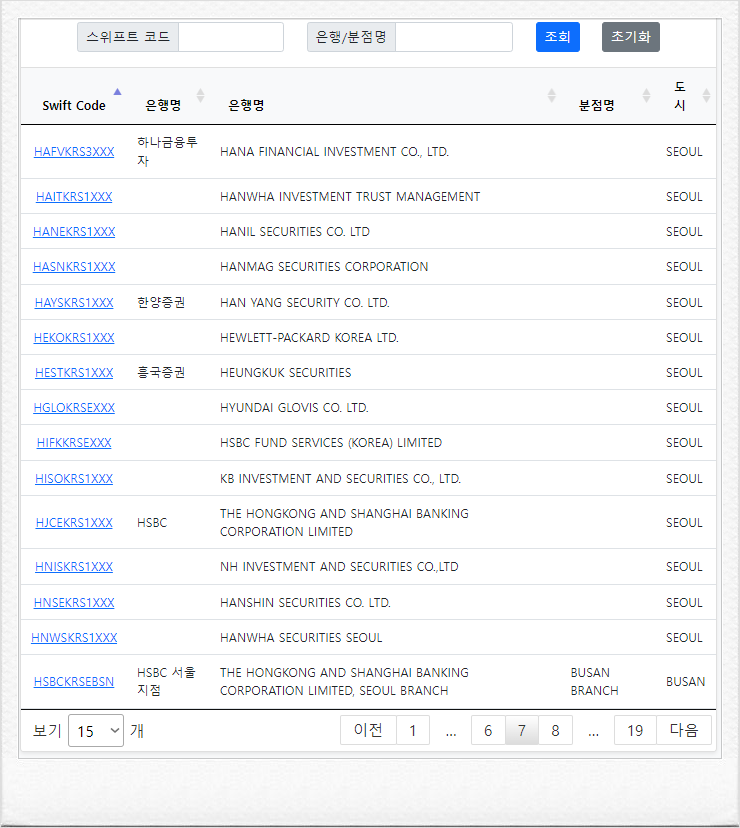Image resolution: width=740 pixels, height=828 pixels.
Task: Click HANA FINANCIAL INVESTMENT CO., LTD. cell
Action: [x=334, y=152]
